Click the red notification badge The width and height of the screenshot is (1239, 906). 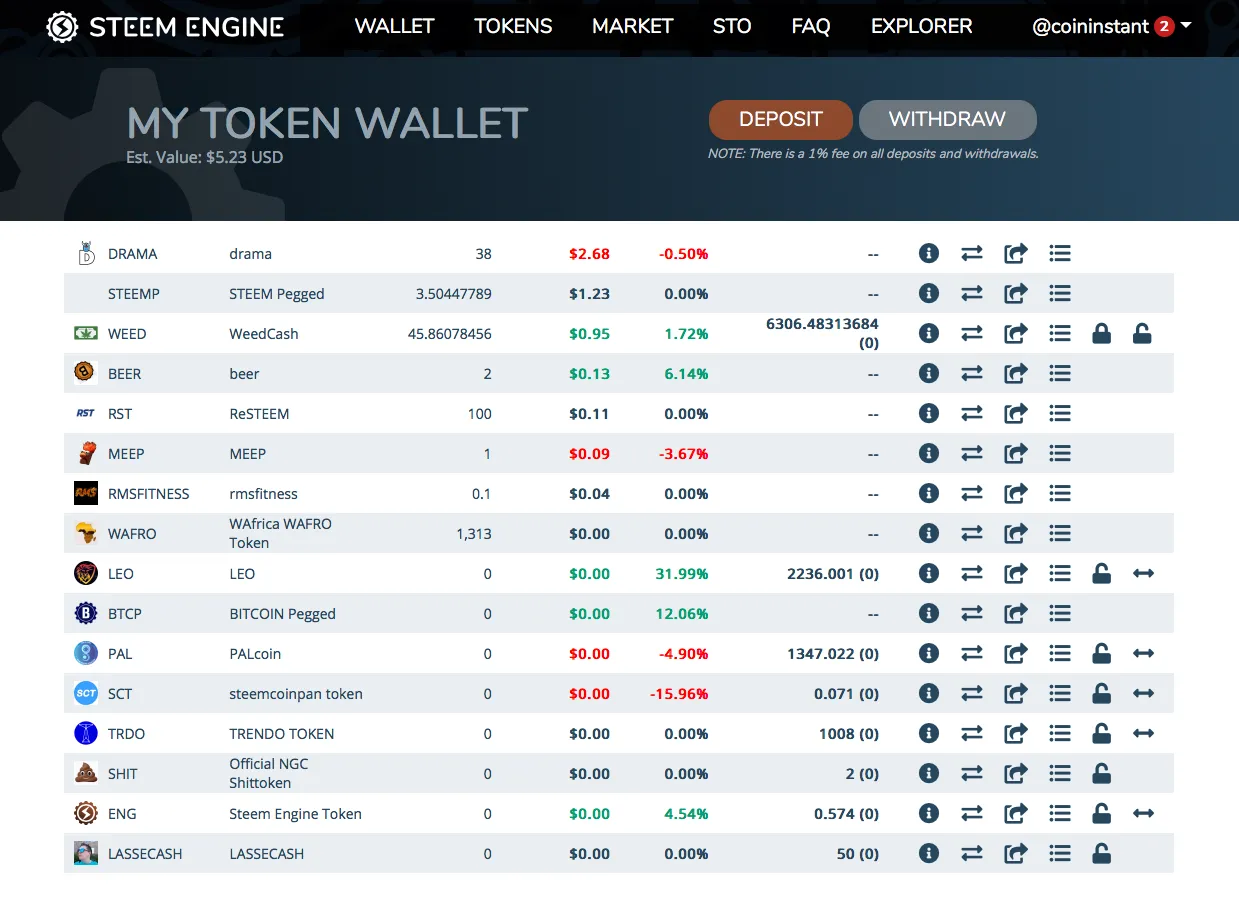[x=1164, y=27]
